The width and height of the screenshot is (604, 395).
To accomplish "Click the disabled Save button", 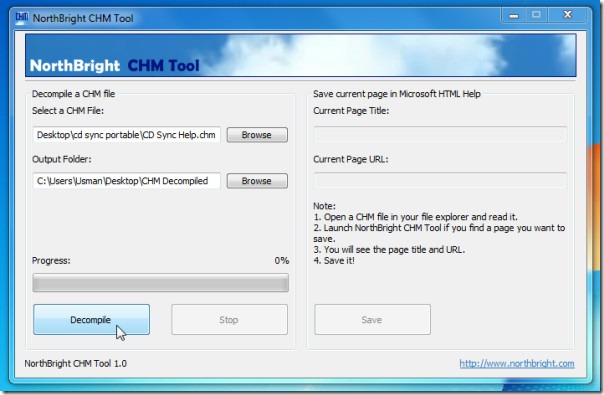I will pyautogui.click(x=372, y=319).
